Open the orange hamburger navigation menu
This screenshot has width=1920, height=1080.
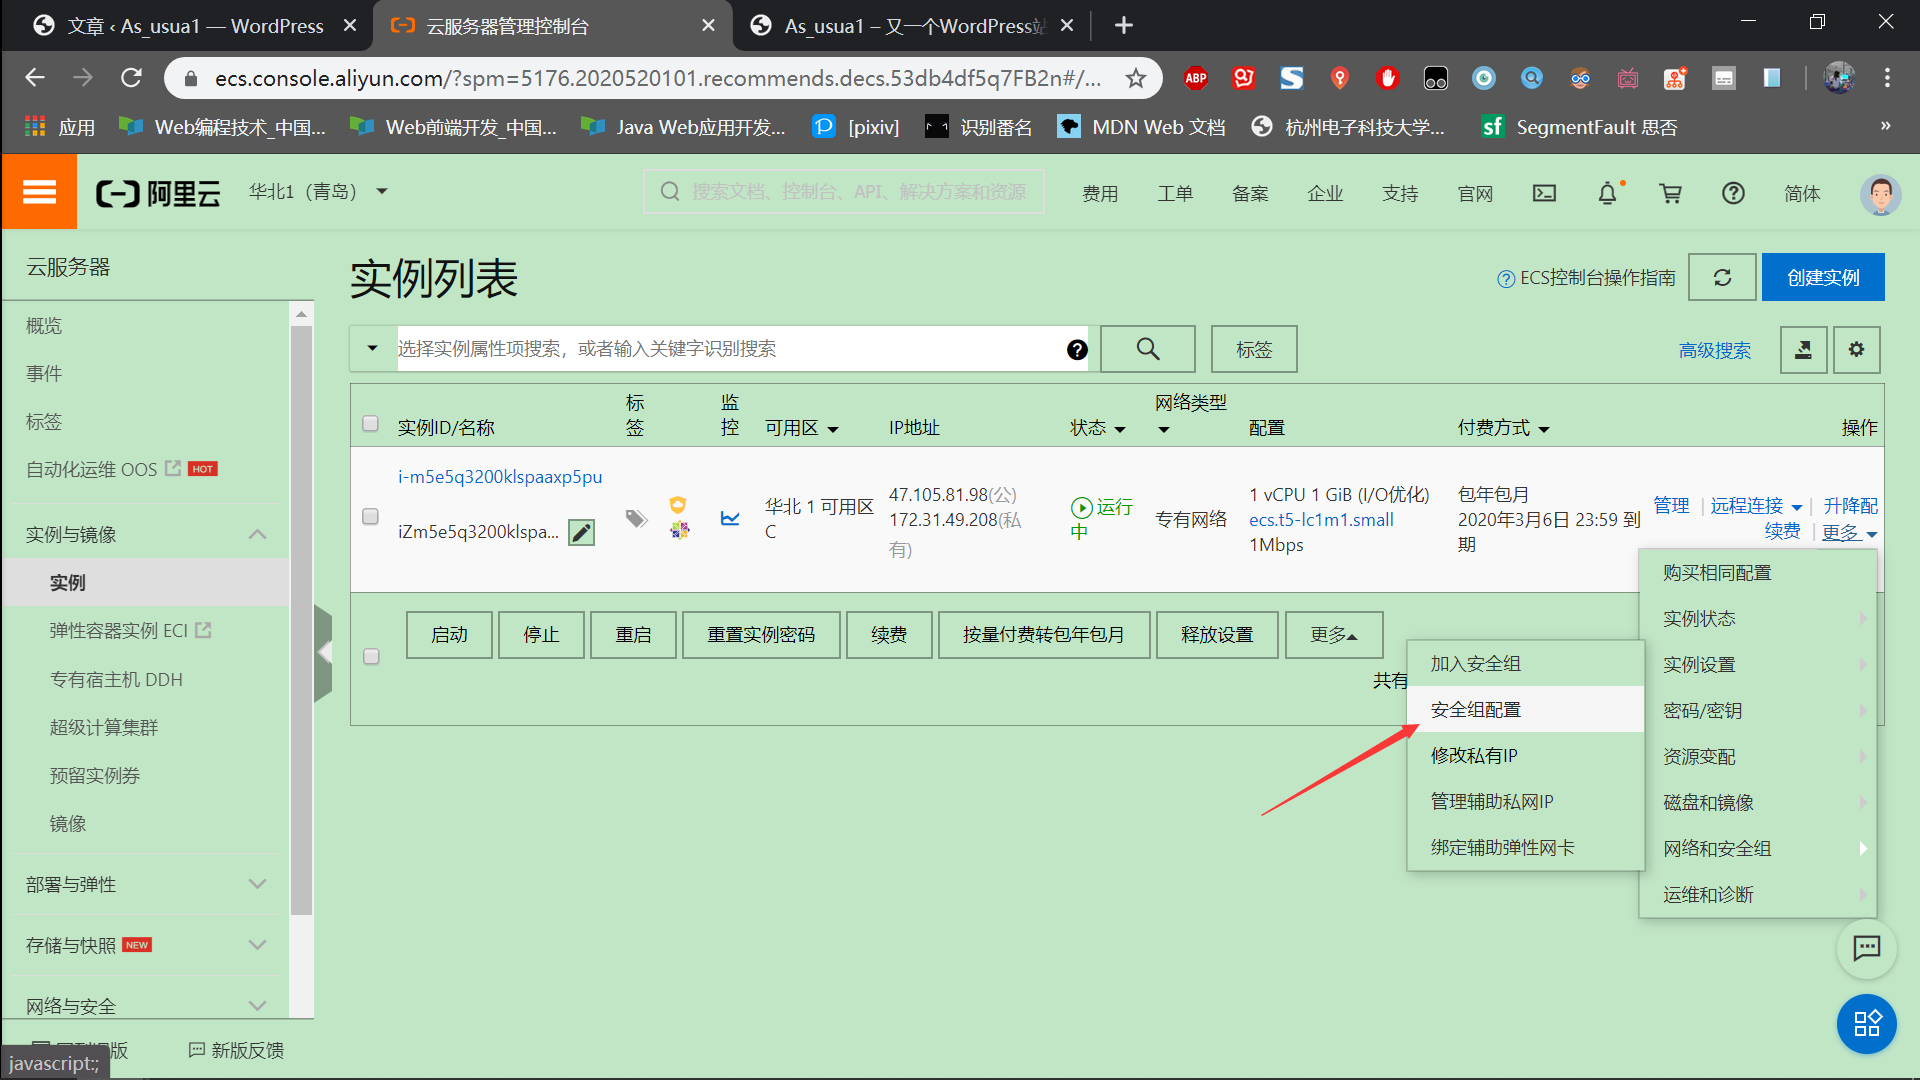[x=39, y=192]
